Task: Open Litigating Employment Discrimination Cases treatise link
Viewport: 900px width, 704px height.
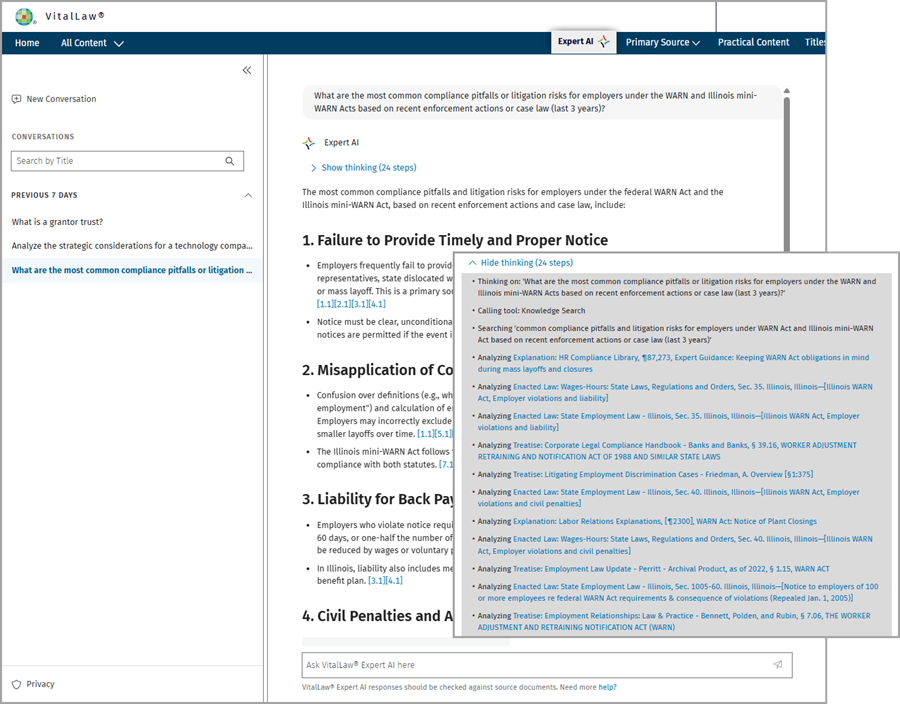Action: [x=663, y=474]
